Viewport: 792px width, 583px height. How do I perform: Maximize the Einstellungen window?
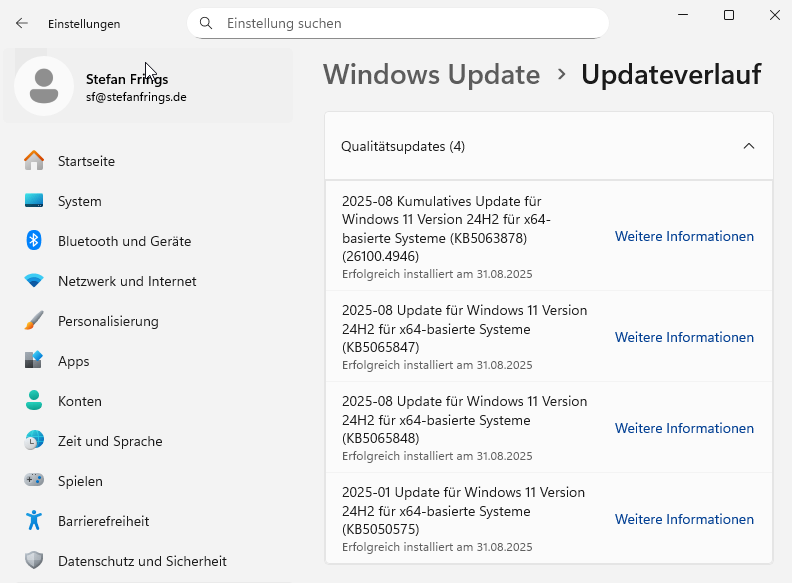(728, 15)
